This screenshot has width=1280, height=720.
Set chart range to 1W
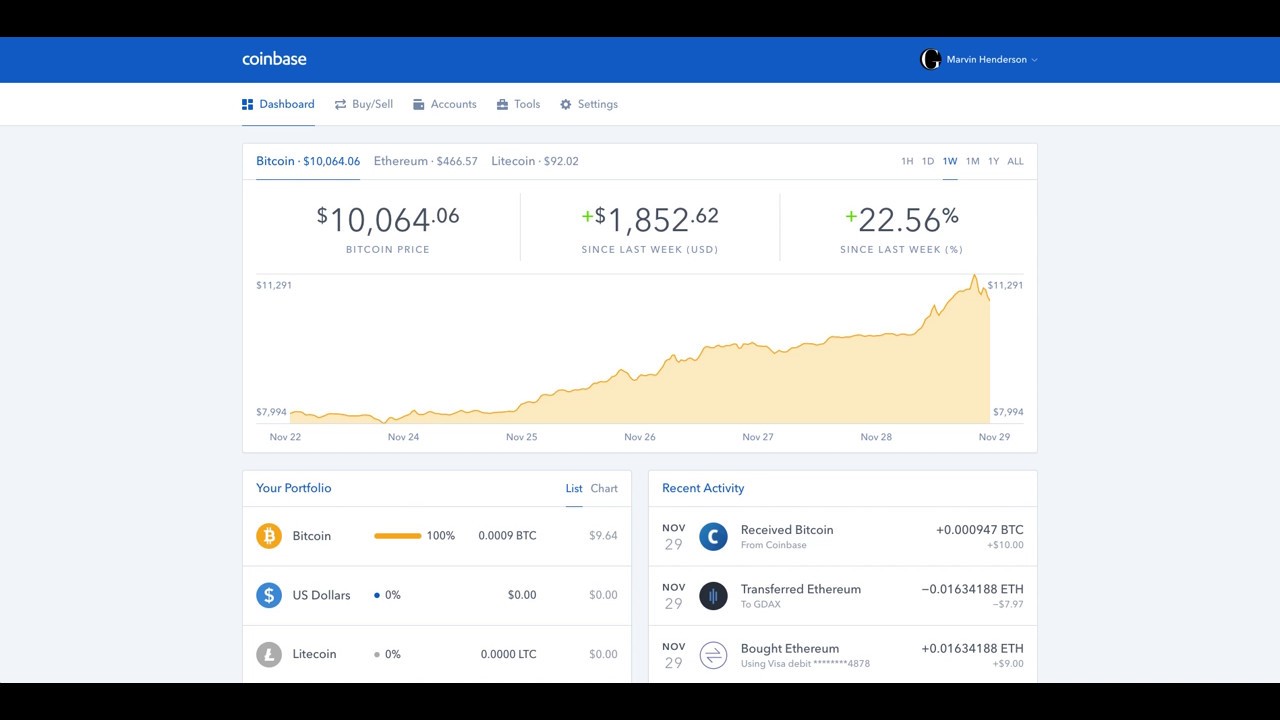pos(950,161)
